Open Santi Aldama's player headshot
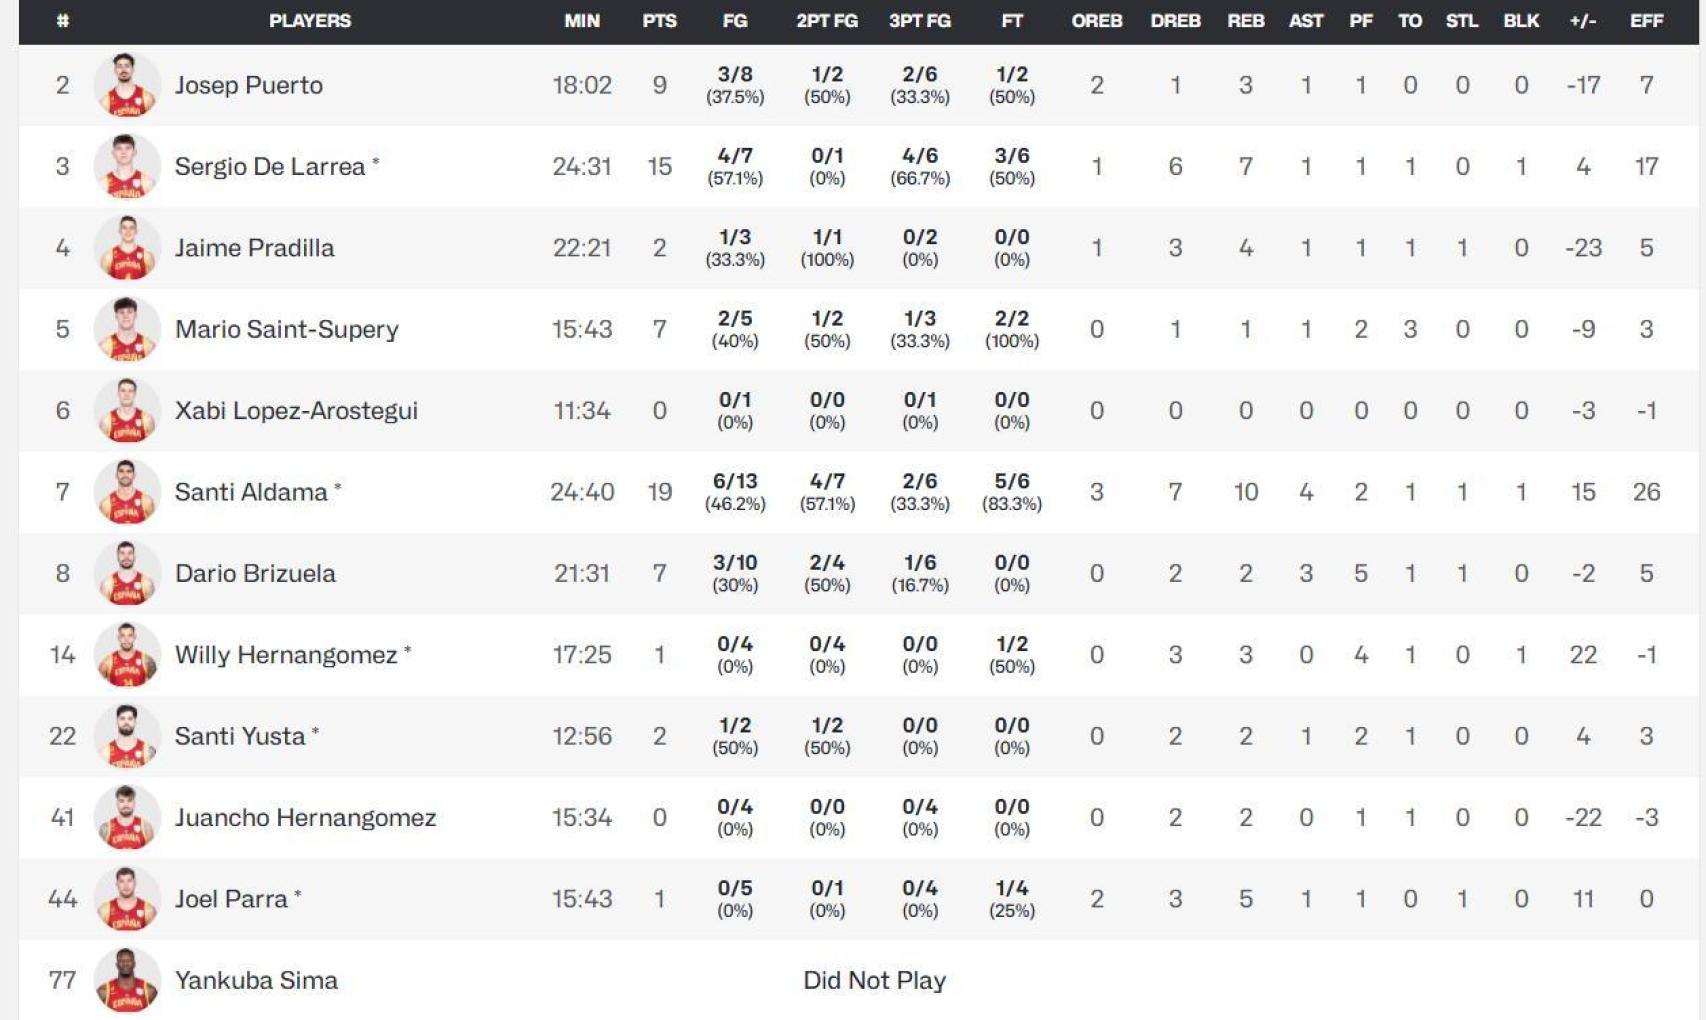The image size is (1706, 1020). pos(126,492)
